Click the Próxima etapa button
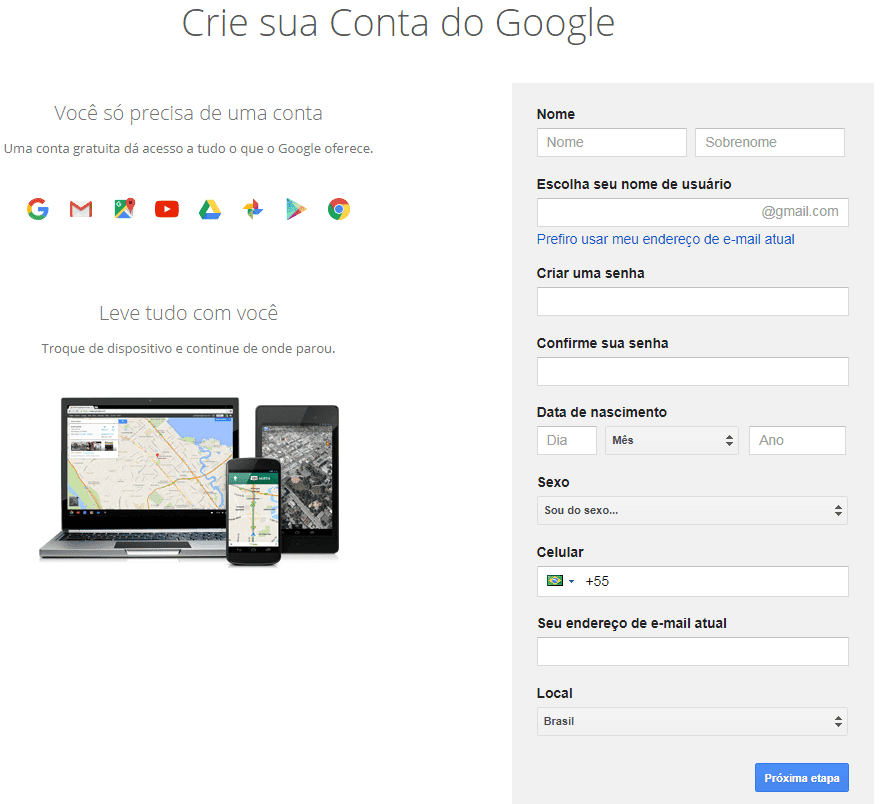Viewport: 880px width, 804px height. [801, 778]
